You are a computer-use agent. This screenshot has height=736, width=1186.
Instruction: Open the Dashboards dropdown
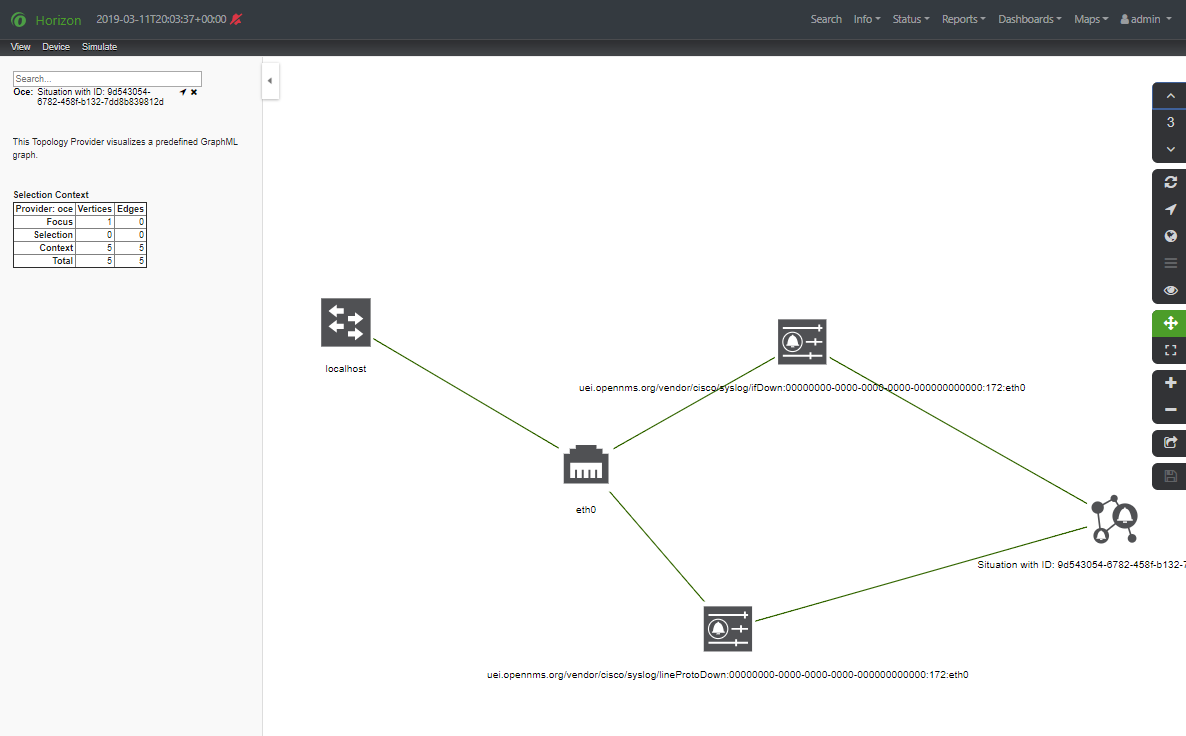coord(1029,18)
